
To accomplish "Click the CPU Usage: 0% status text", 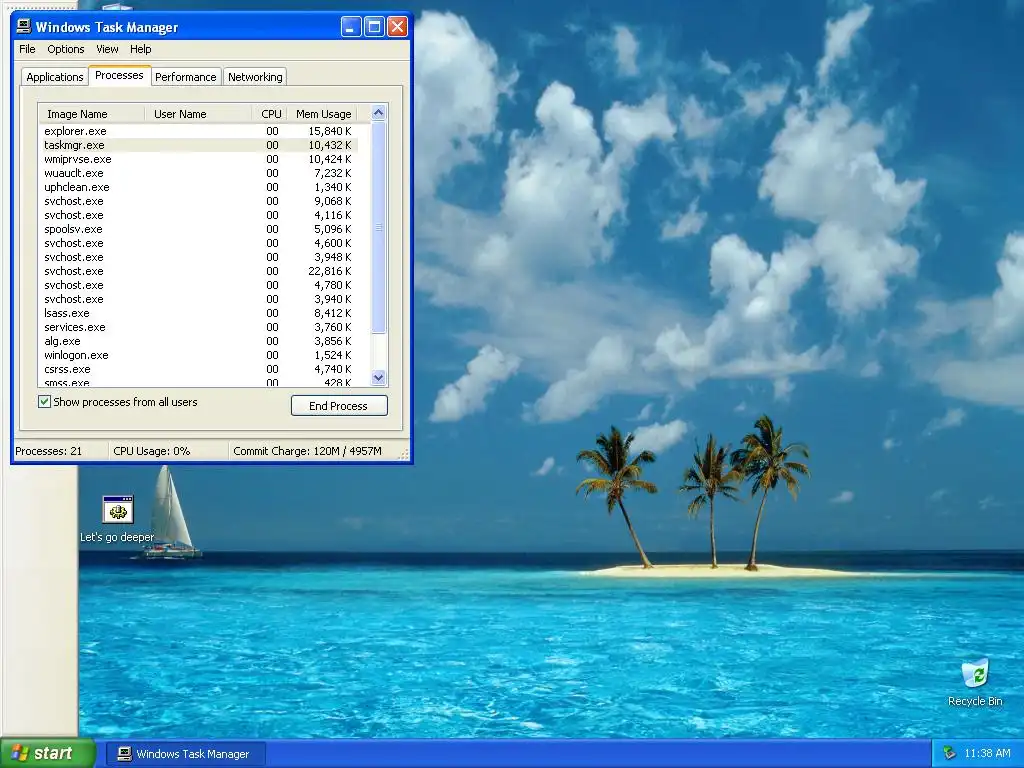I will coord(152,451).
